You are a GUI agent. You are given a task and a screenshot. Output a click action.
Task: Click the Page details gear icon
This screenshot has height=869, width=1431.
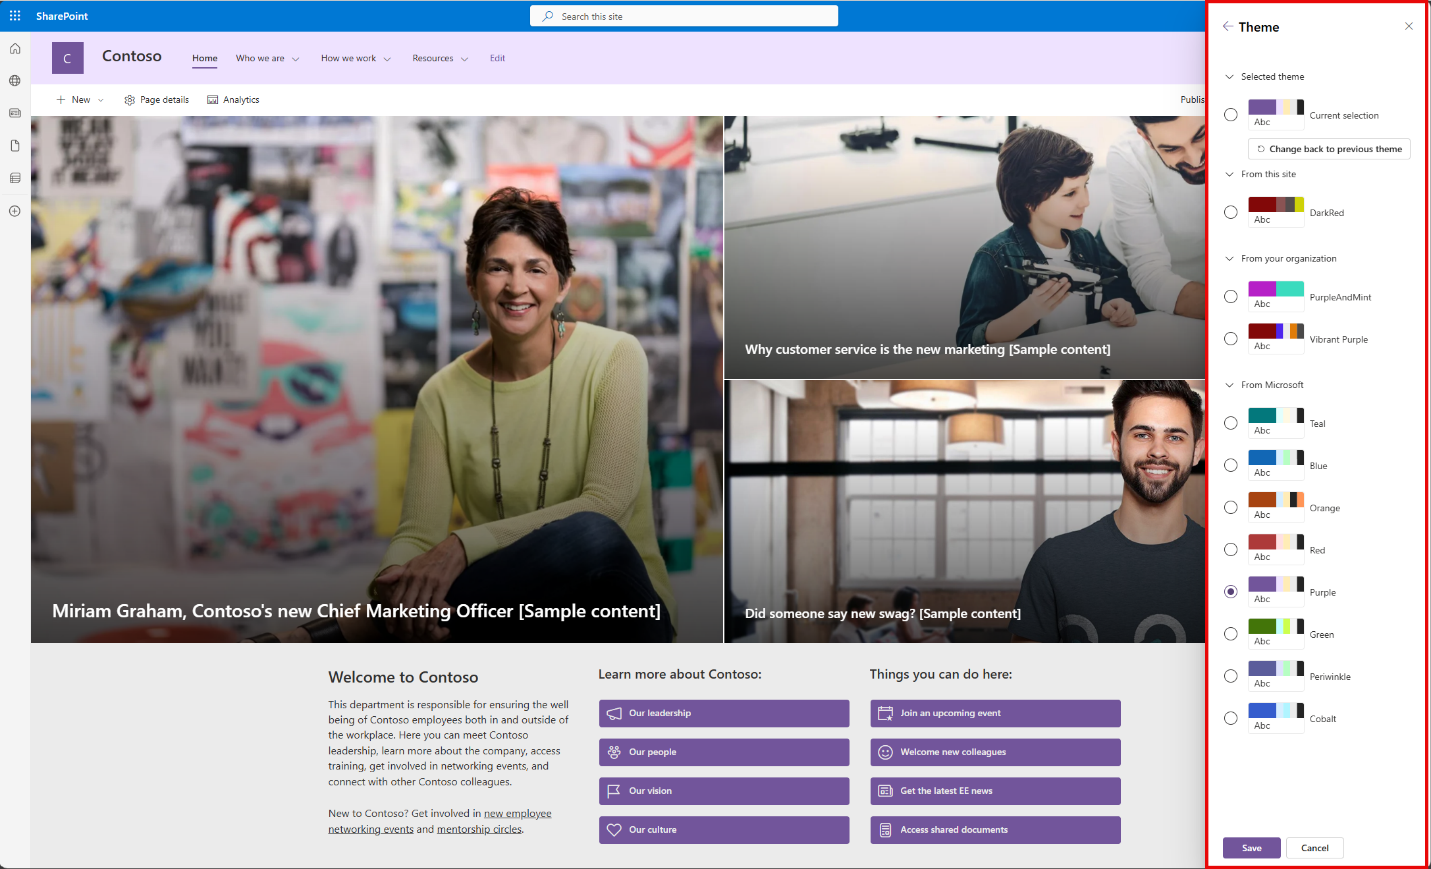click(x=129, y=100)
